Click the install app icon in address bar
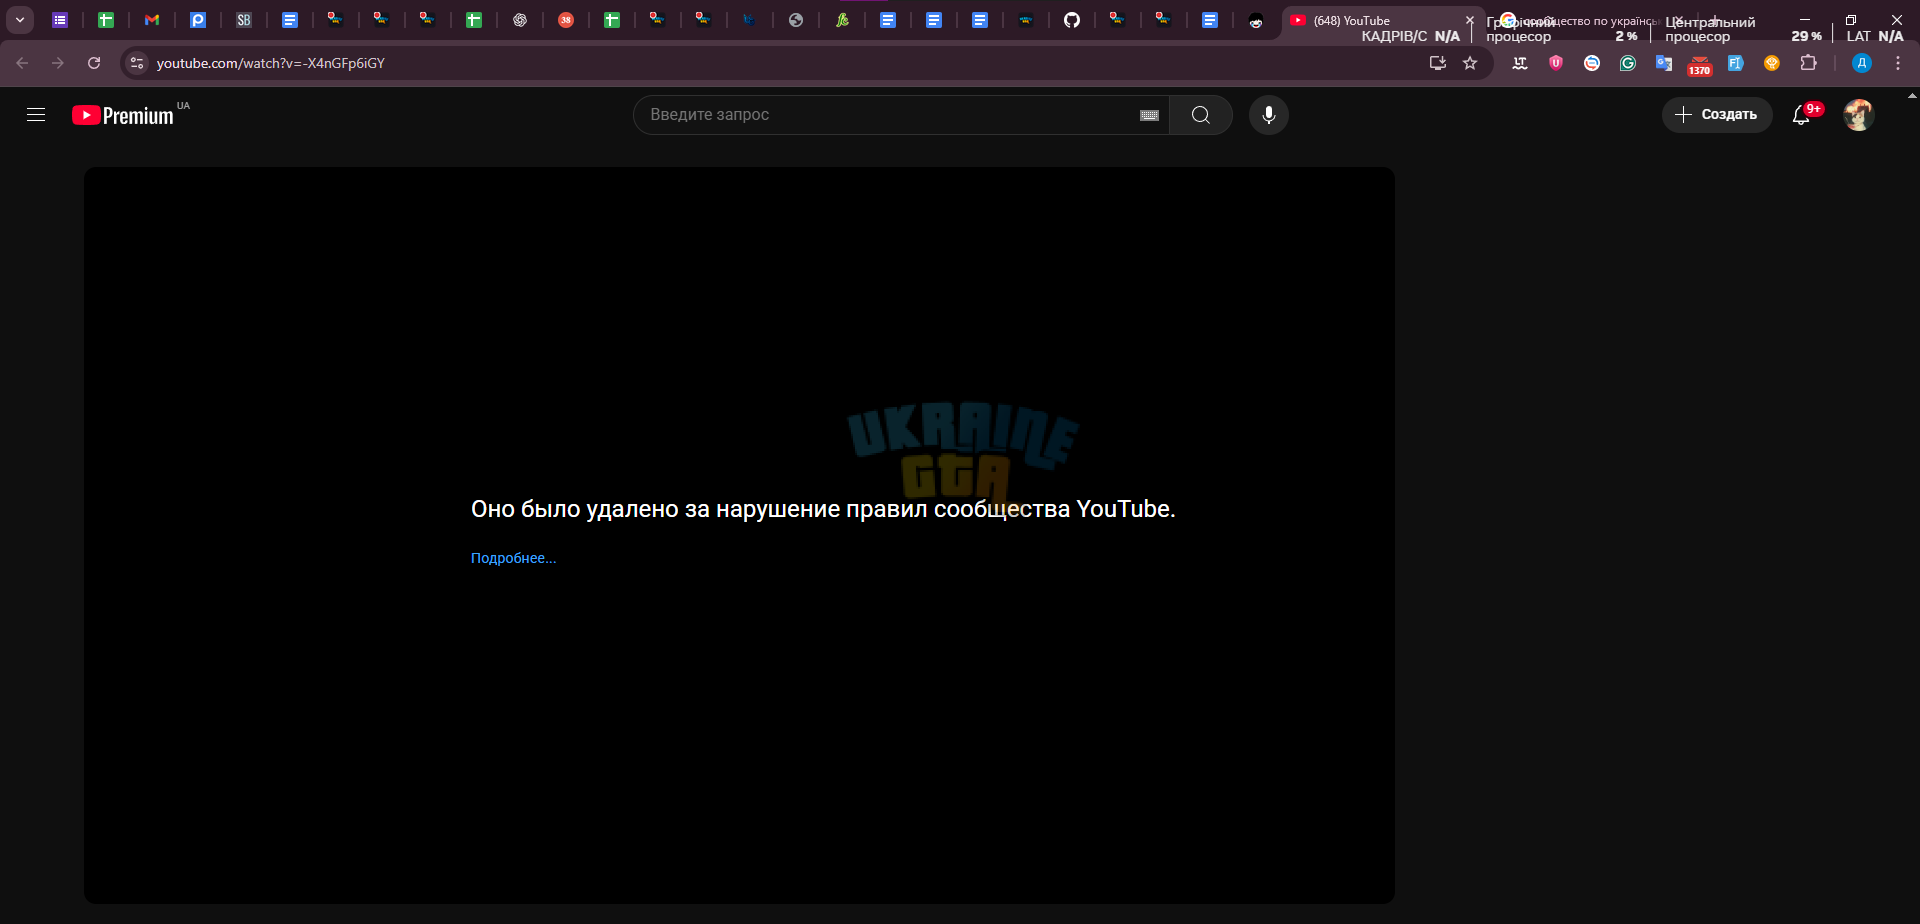The image size is (1920, 924). (x=1438, y=63)
